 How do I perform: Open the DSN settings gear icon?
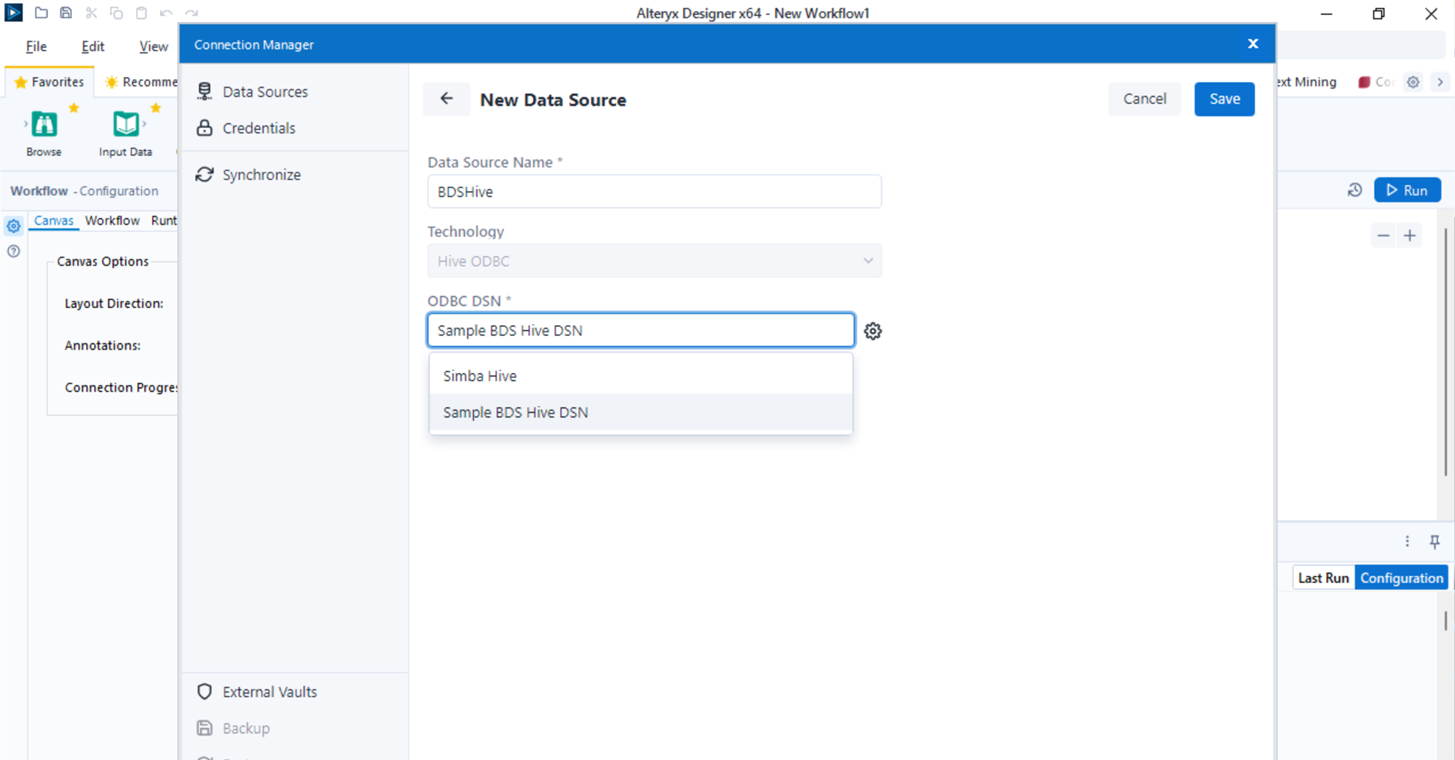pyautogui.click(x=873, y=331)
